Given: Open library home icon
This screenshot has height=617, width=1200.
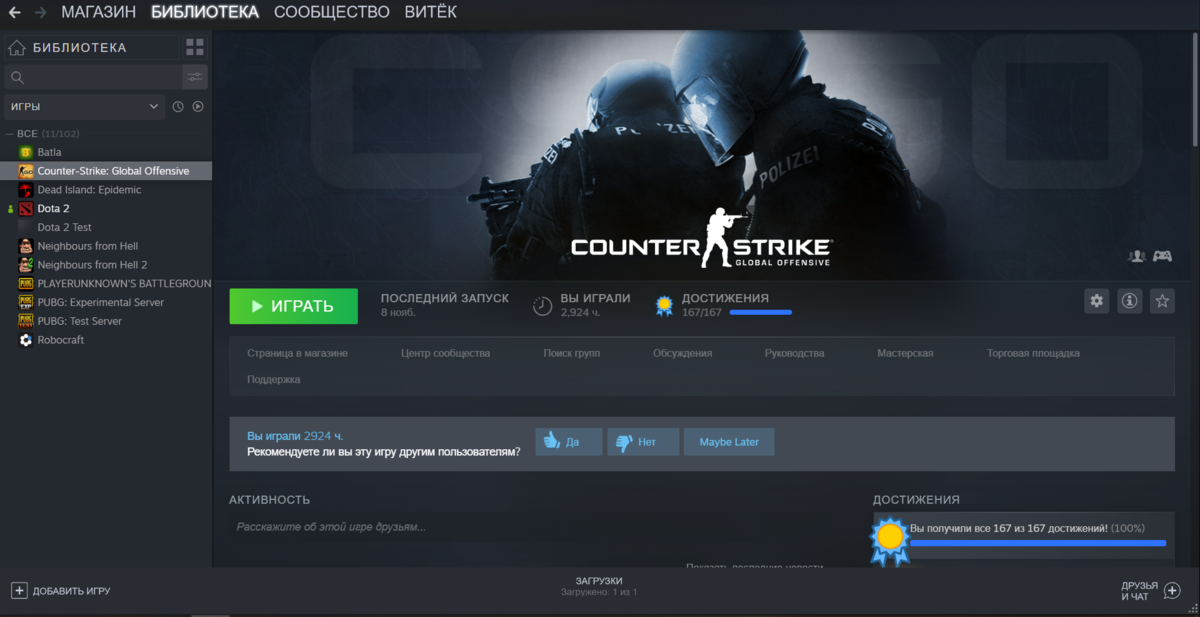Looking at the screenshot, I should click(x=17, y=47).
